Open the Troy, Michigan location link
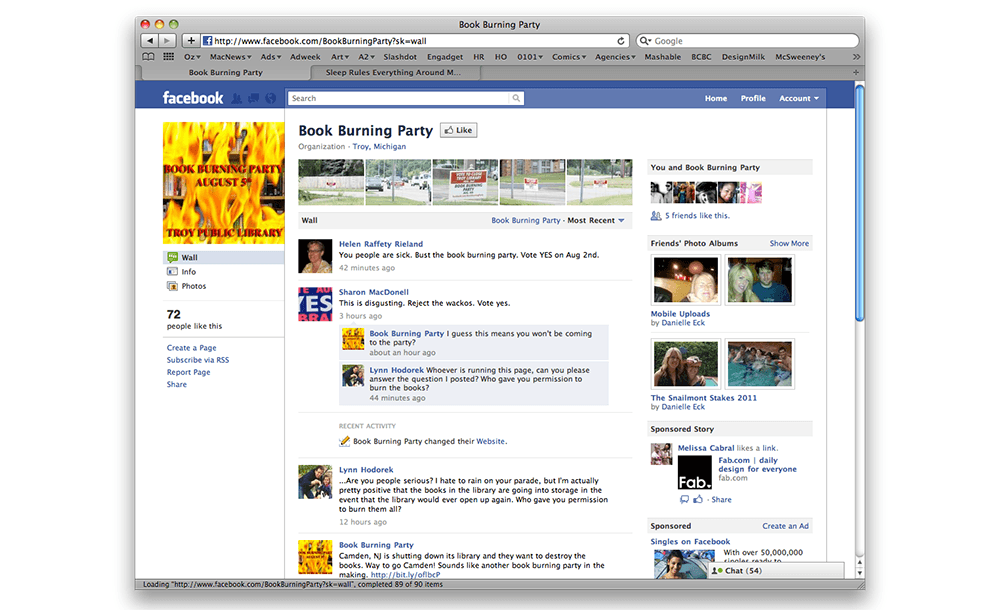 379,146
